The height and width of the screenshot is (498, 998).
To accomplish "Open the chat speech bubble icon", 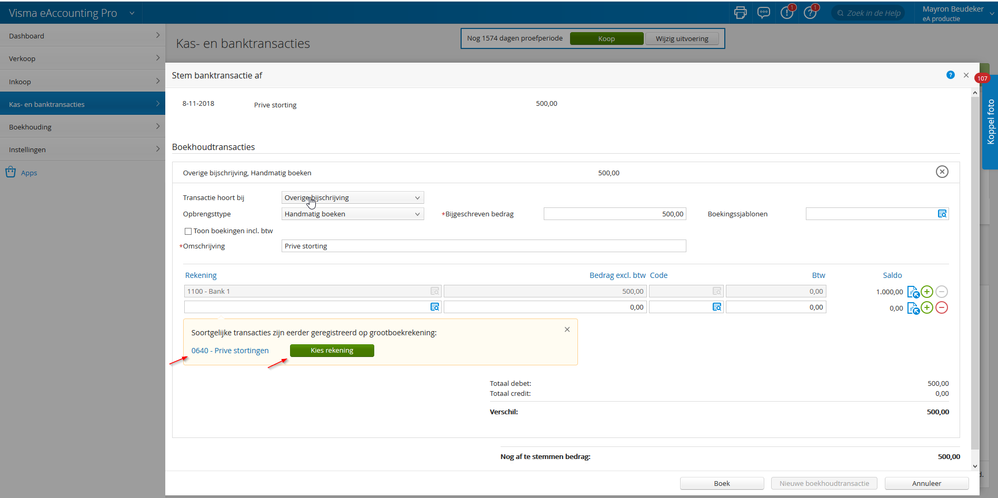I will click(x=763, y=13).
